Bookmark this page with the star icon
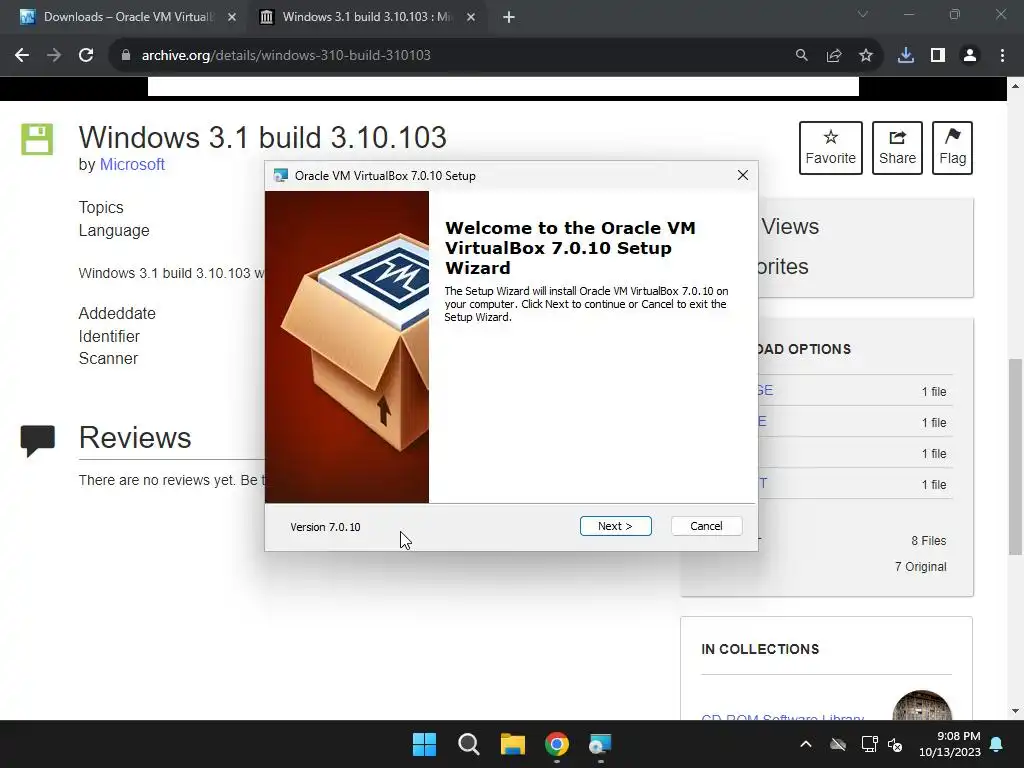The height and width of the screenshot is (768, 1024). 866,56
